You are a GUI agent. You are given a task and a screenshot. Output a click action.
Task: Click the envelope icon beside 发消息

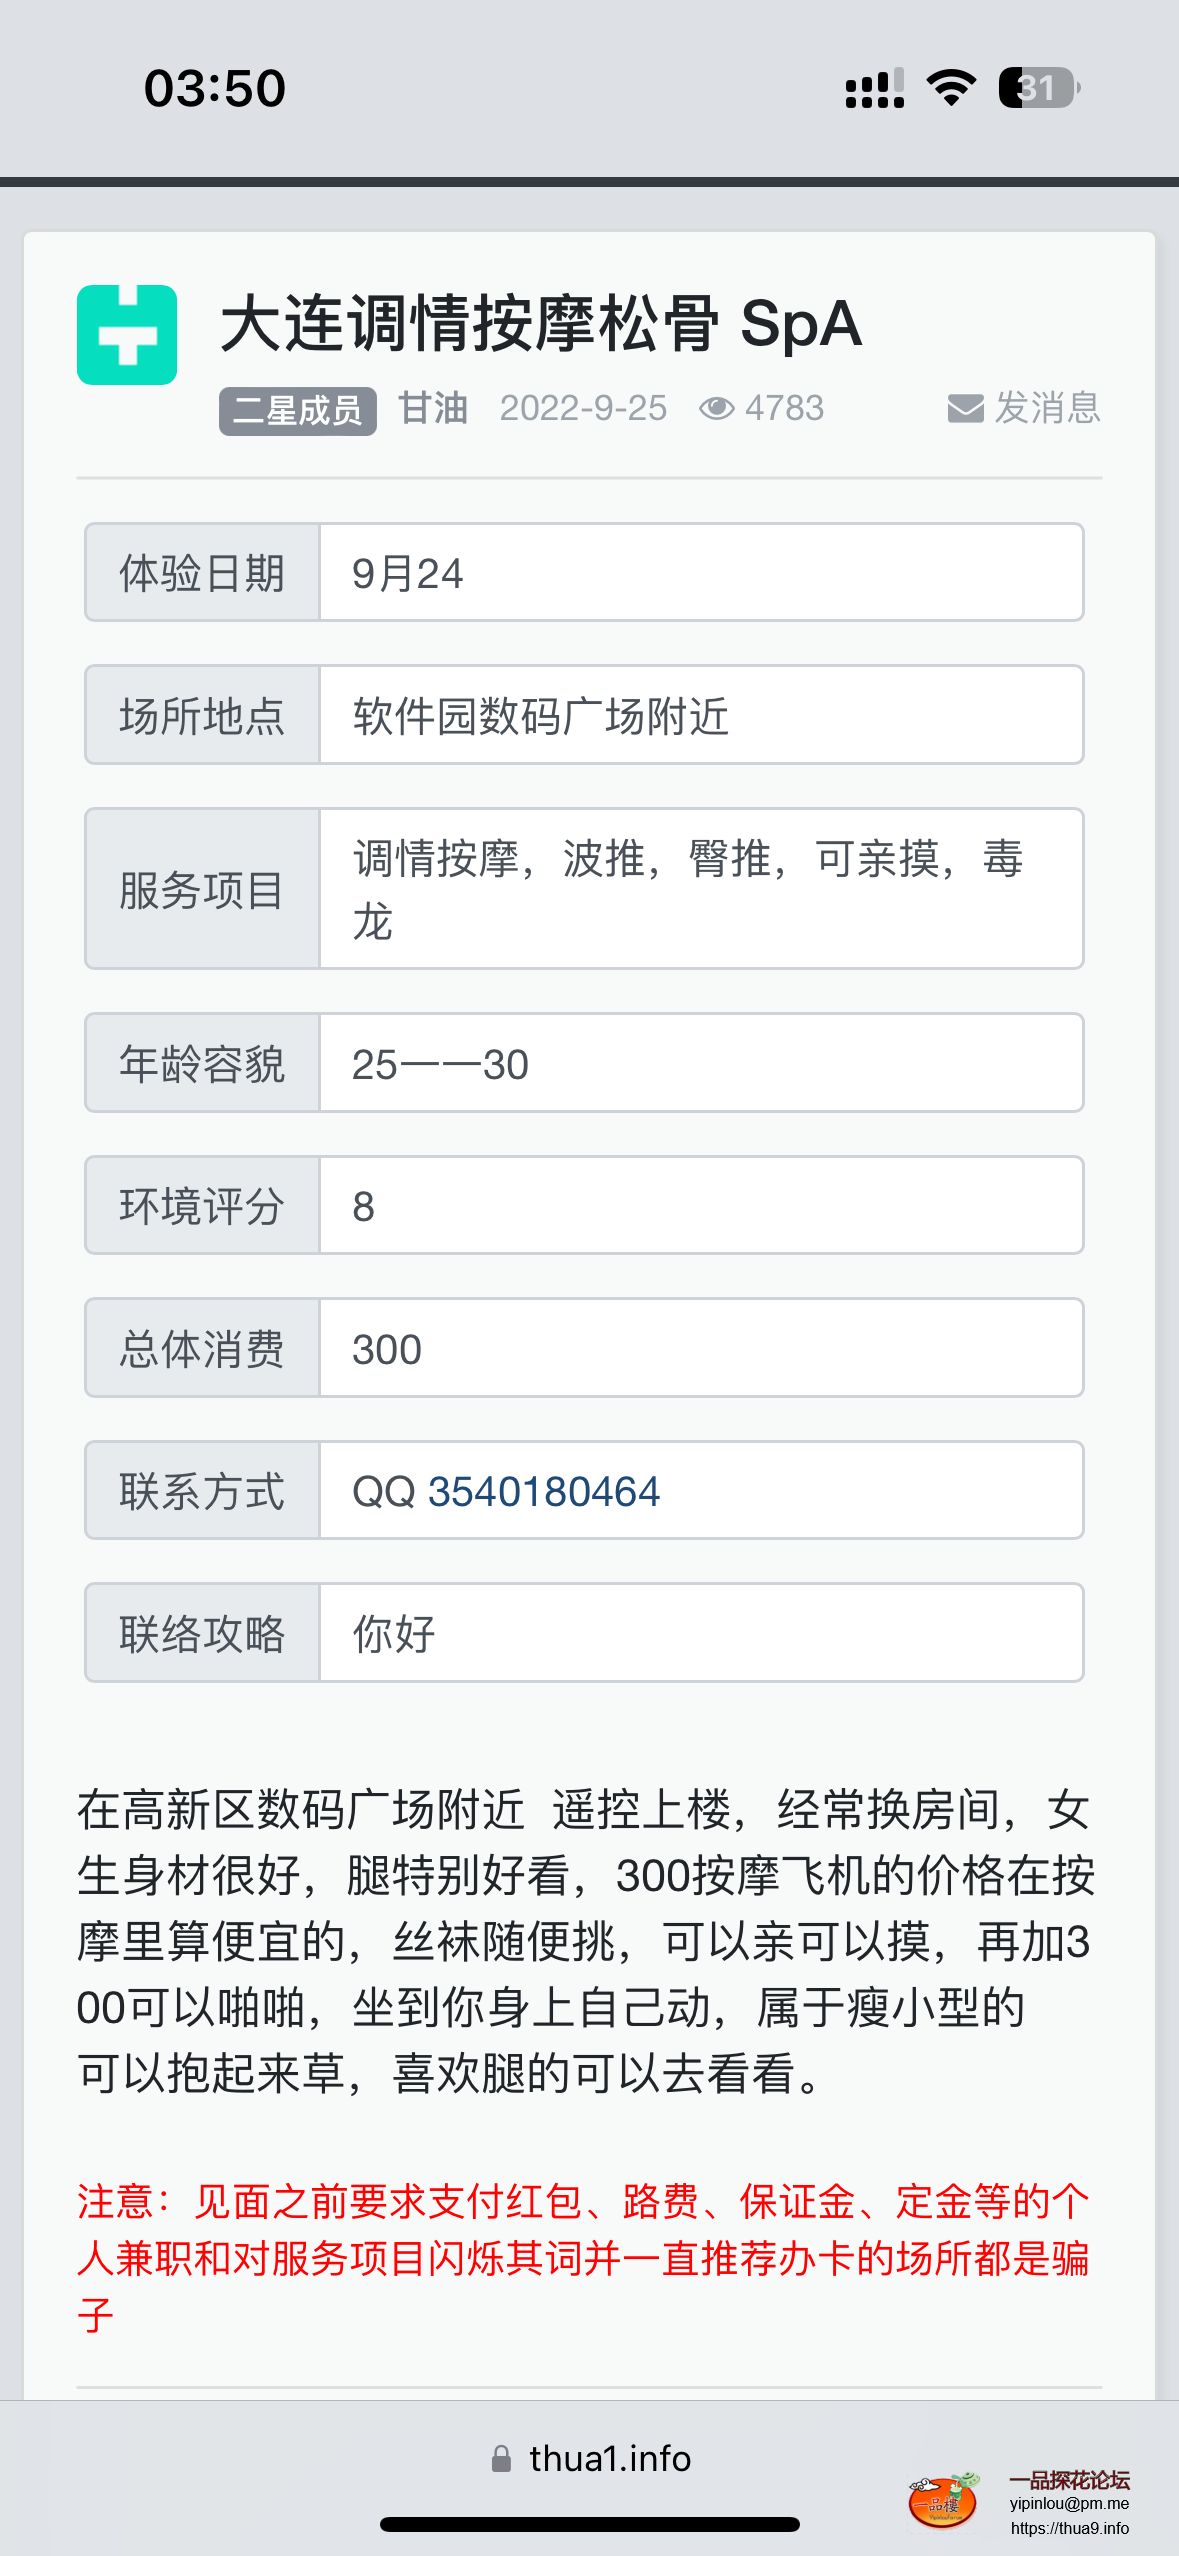pyautogui.click(x=965, y=409)
